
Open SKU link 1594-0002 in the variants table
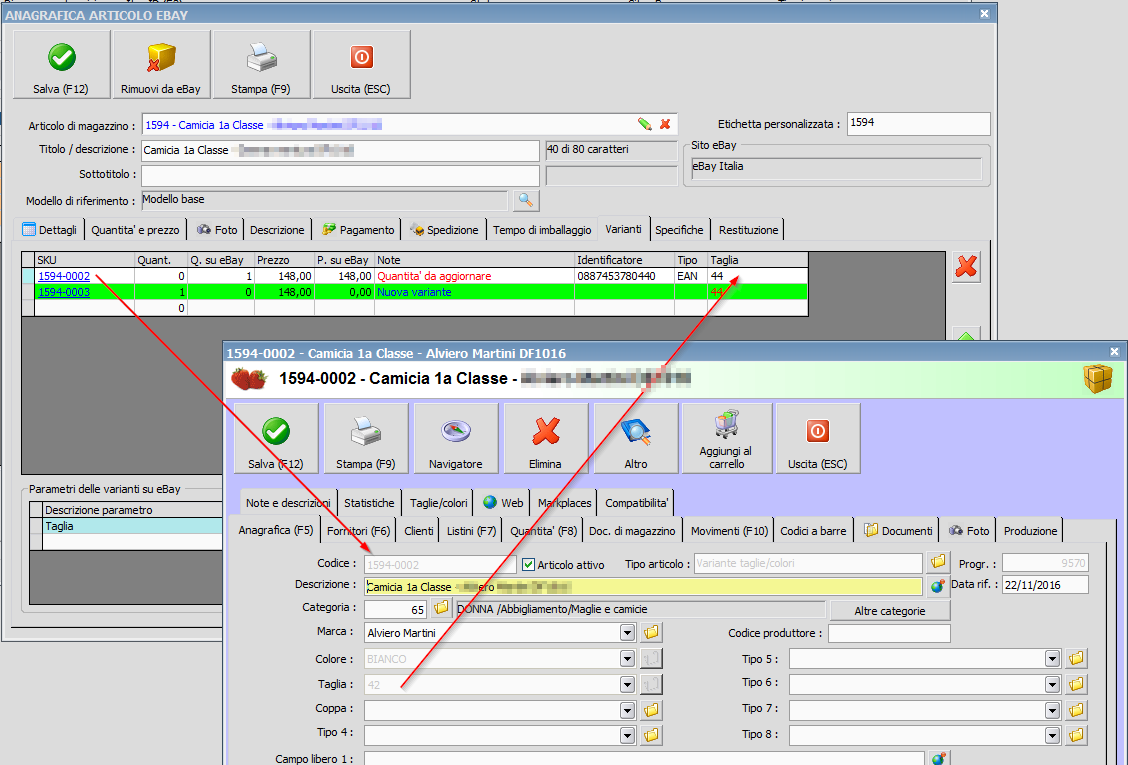point(64,276)
